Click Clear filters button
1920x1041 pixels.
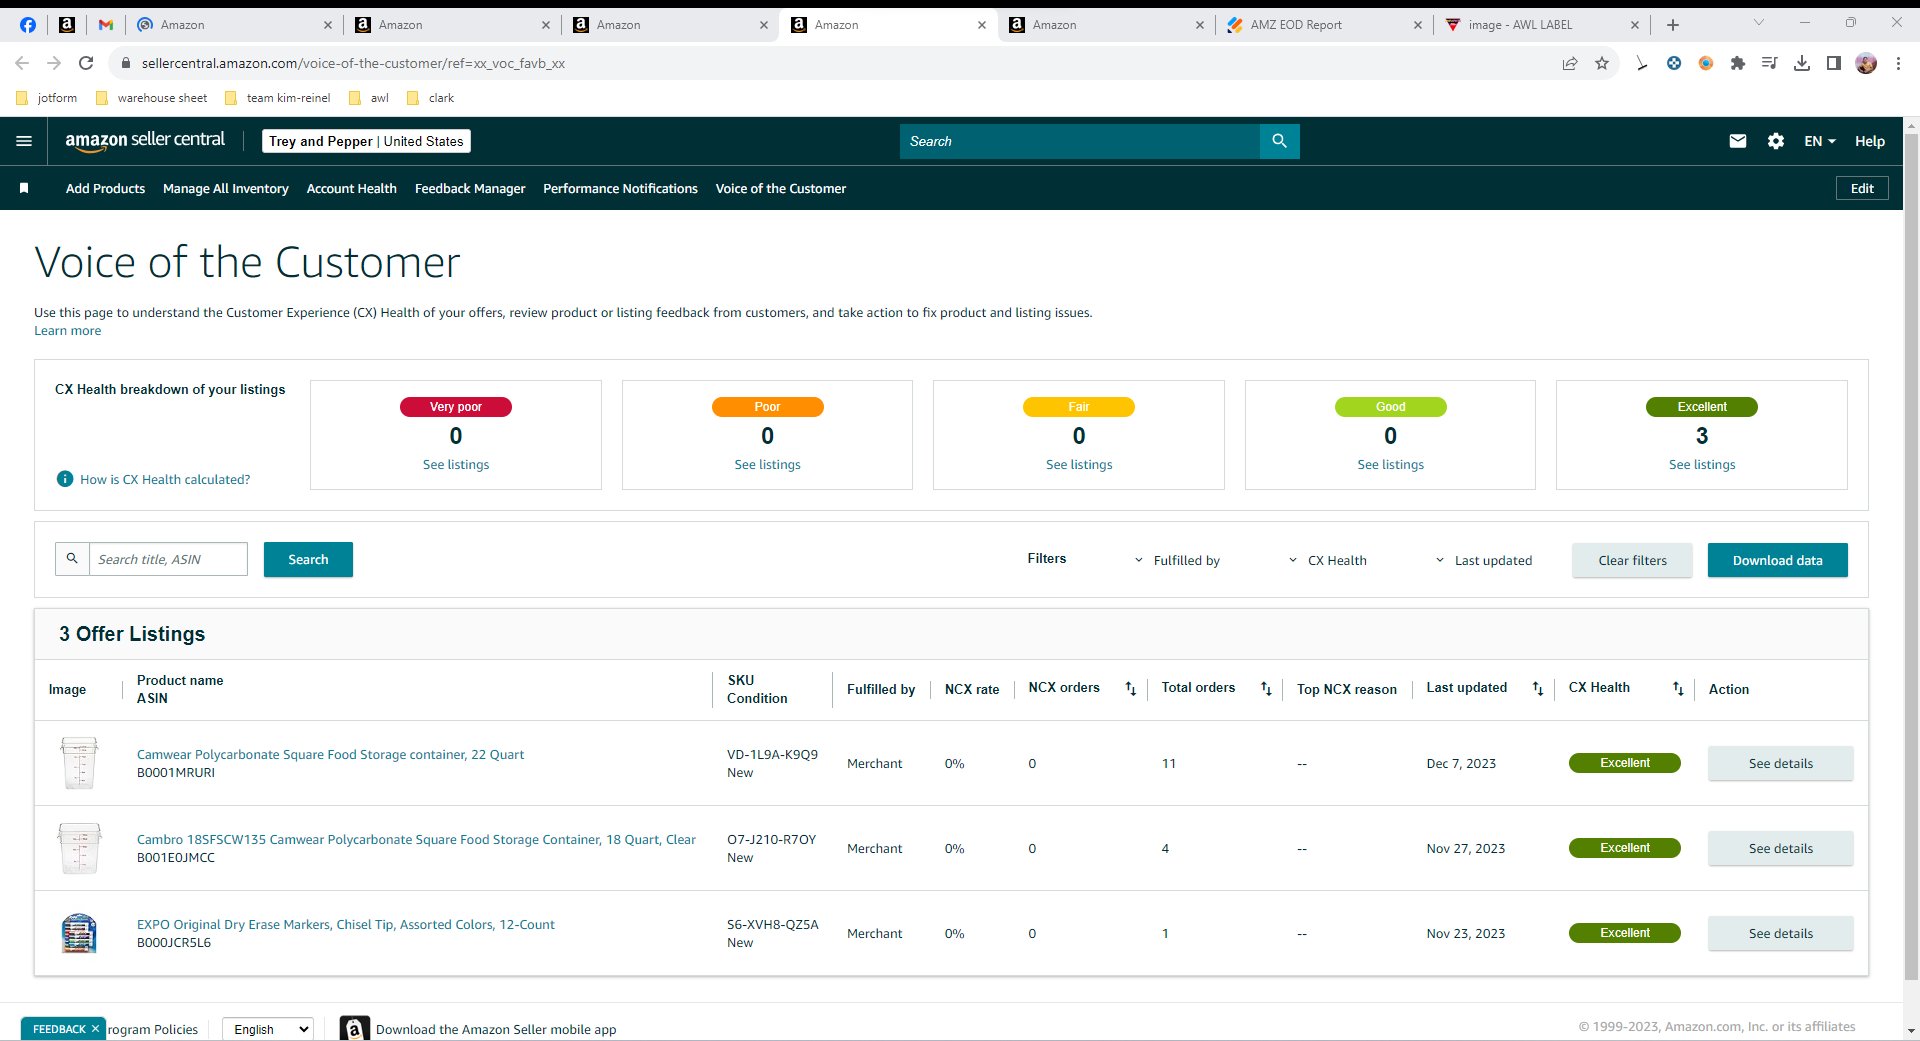coord(1632,560)
